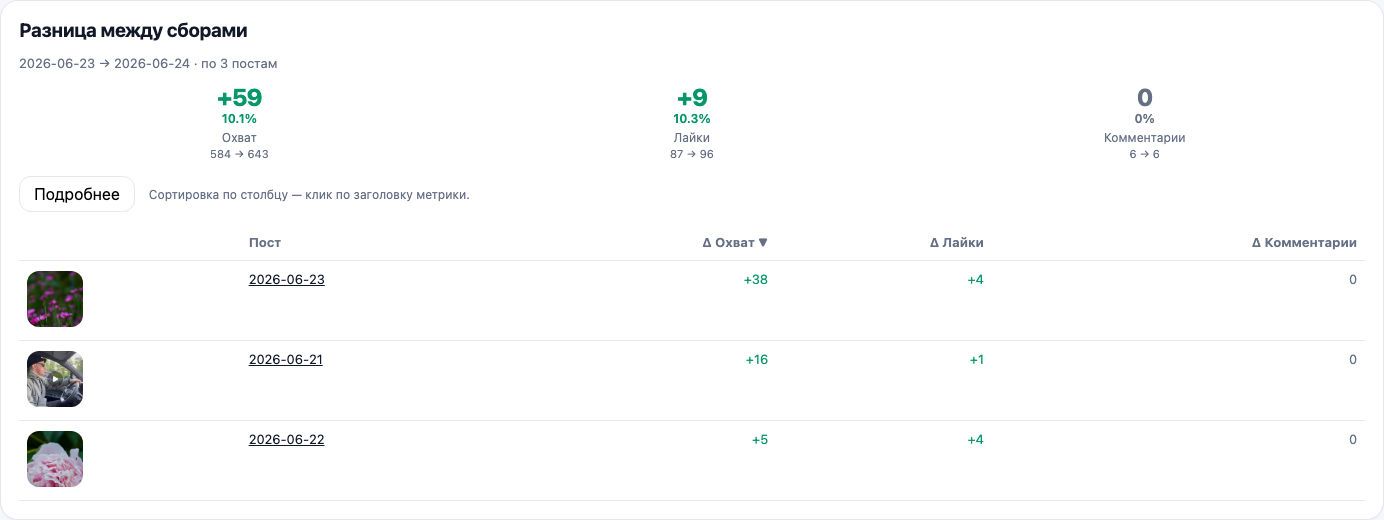Click the 584 → 643 reach range text
This screenshot has height=520, width=1384.
tap(239, 154)
